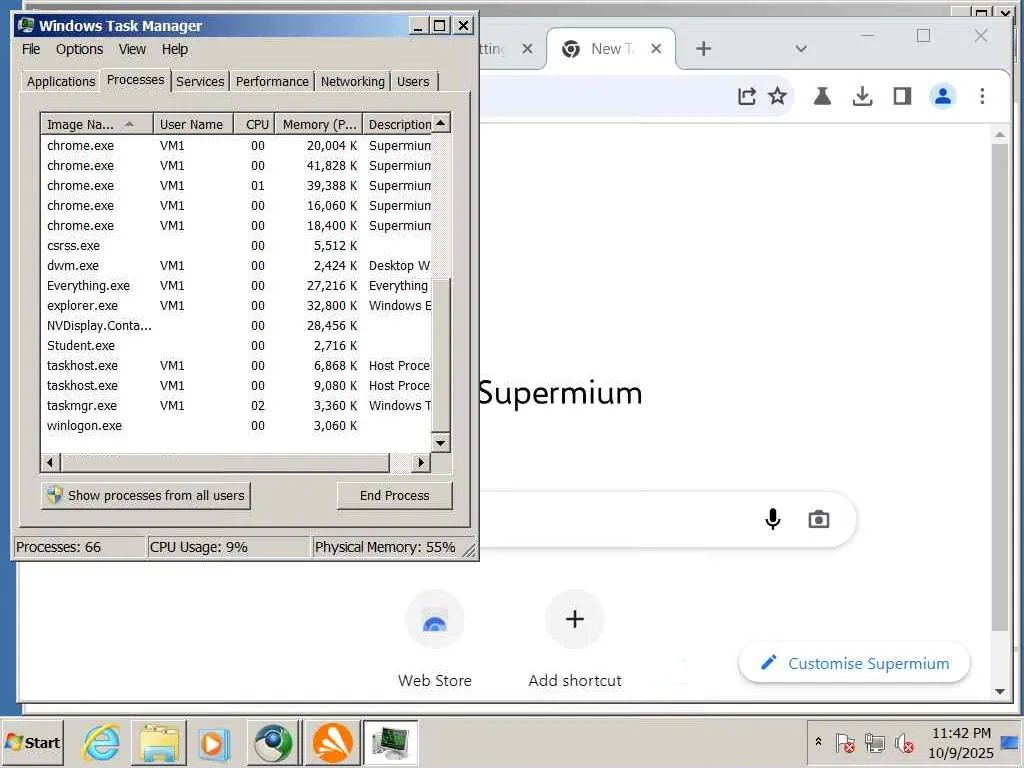
Task: Select the Everything.exe process row
Action: coord(236,285)
